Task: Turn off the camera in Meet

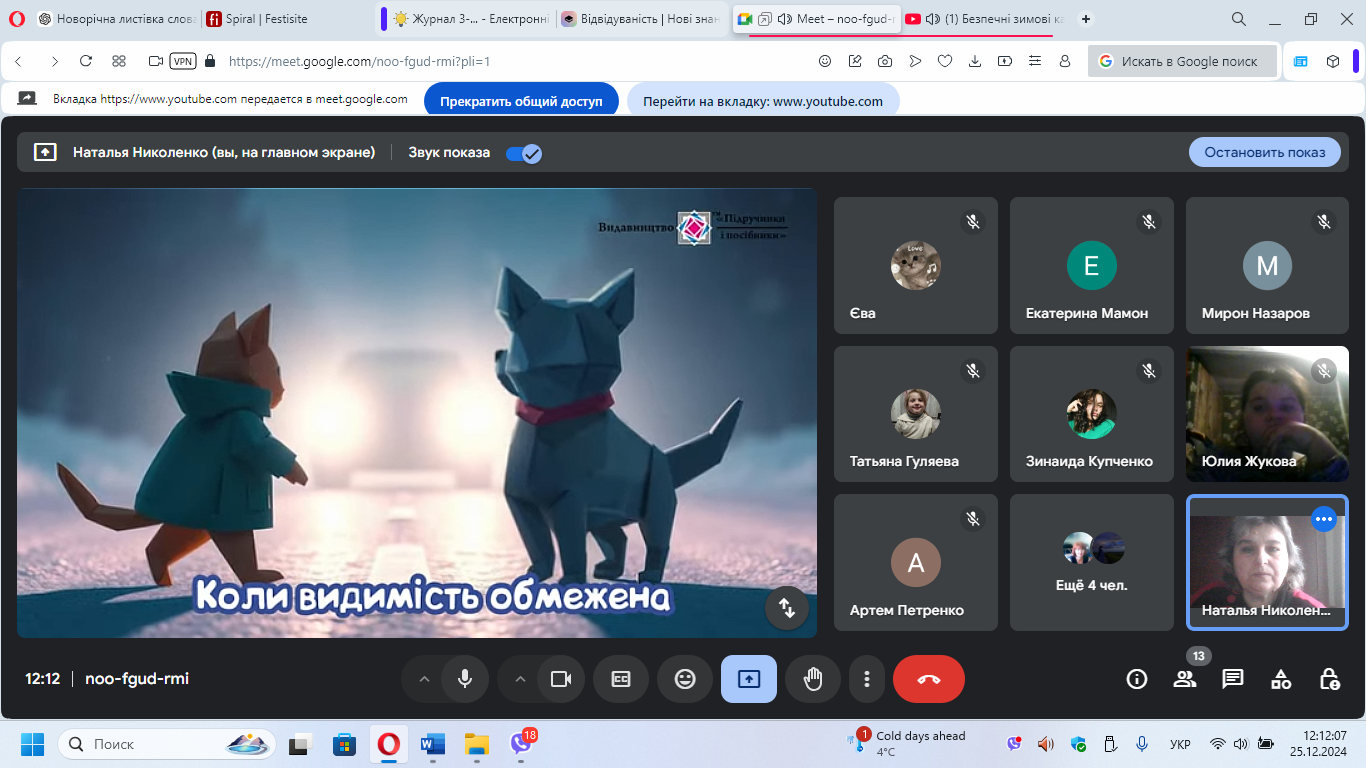Action: (561, 679)
